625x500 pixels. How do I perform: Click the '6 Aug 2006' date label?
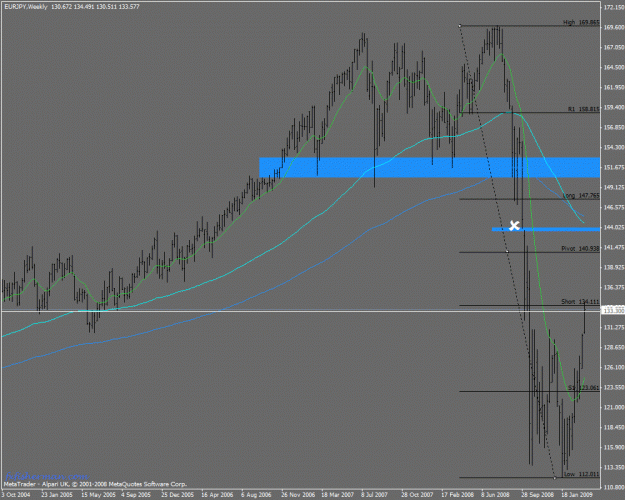[256, 494]
